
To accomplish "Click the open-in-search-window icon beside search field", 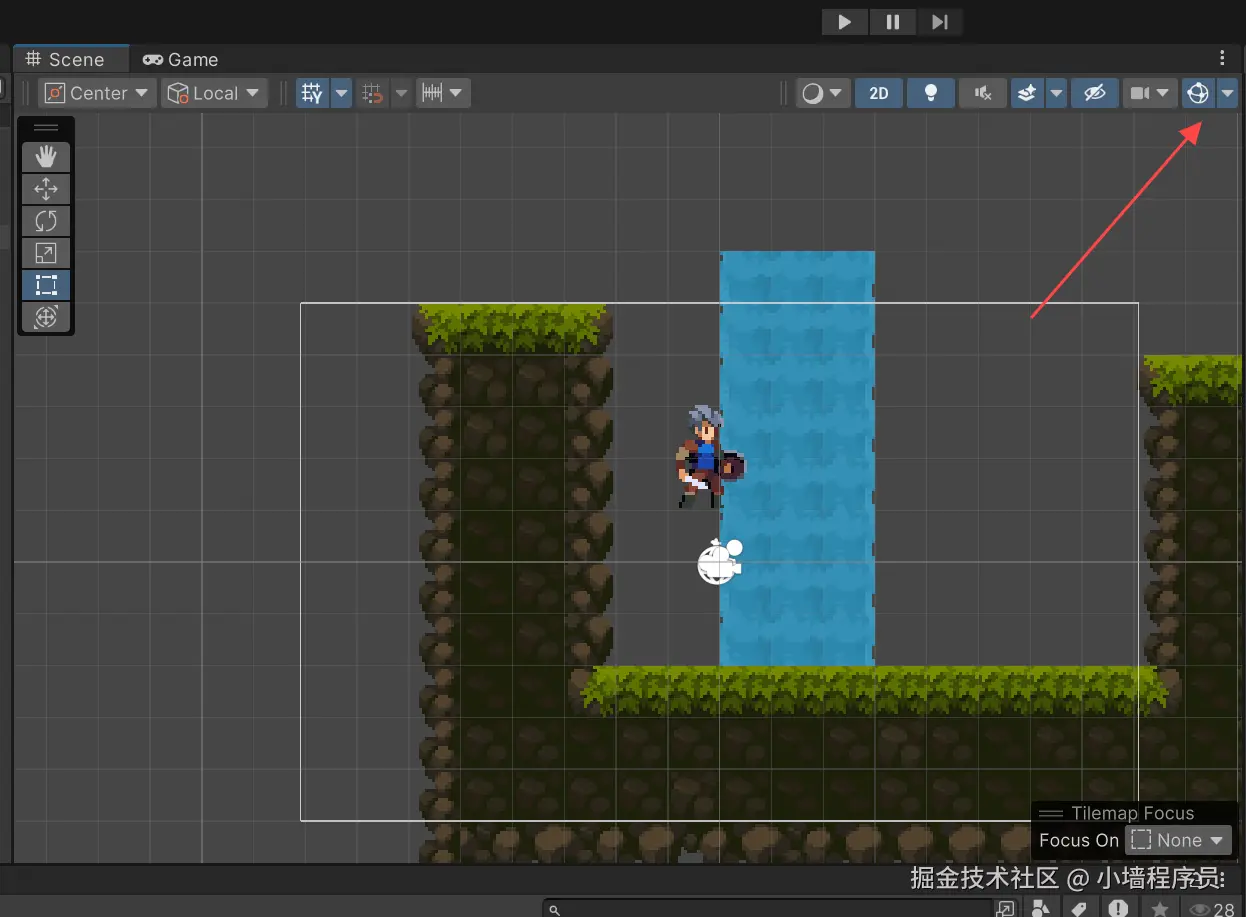I will pos(1006,908).
